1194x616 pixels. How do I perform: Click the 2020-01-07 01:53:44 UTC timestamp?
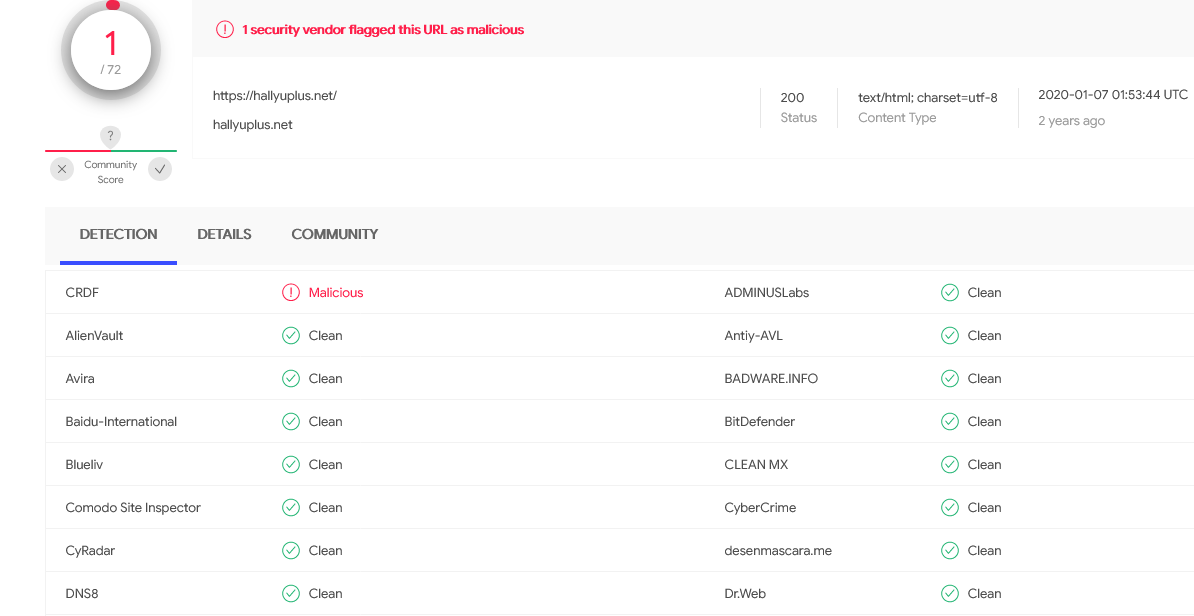coord(1113,94)
